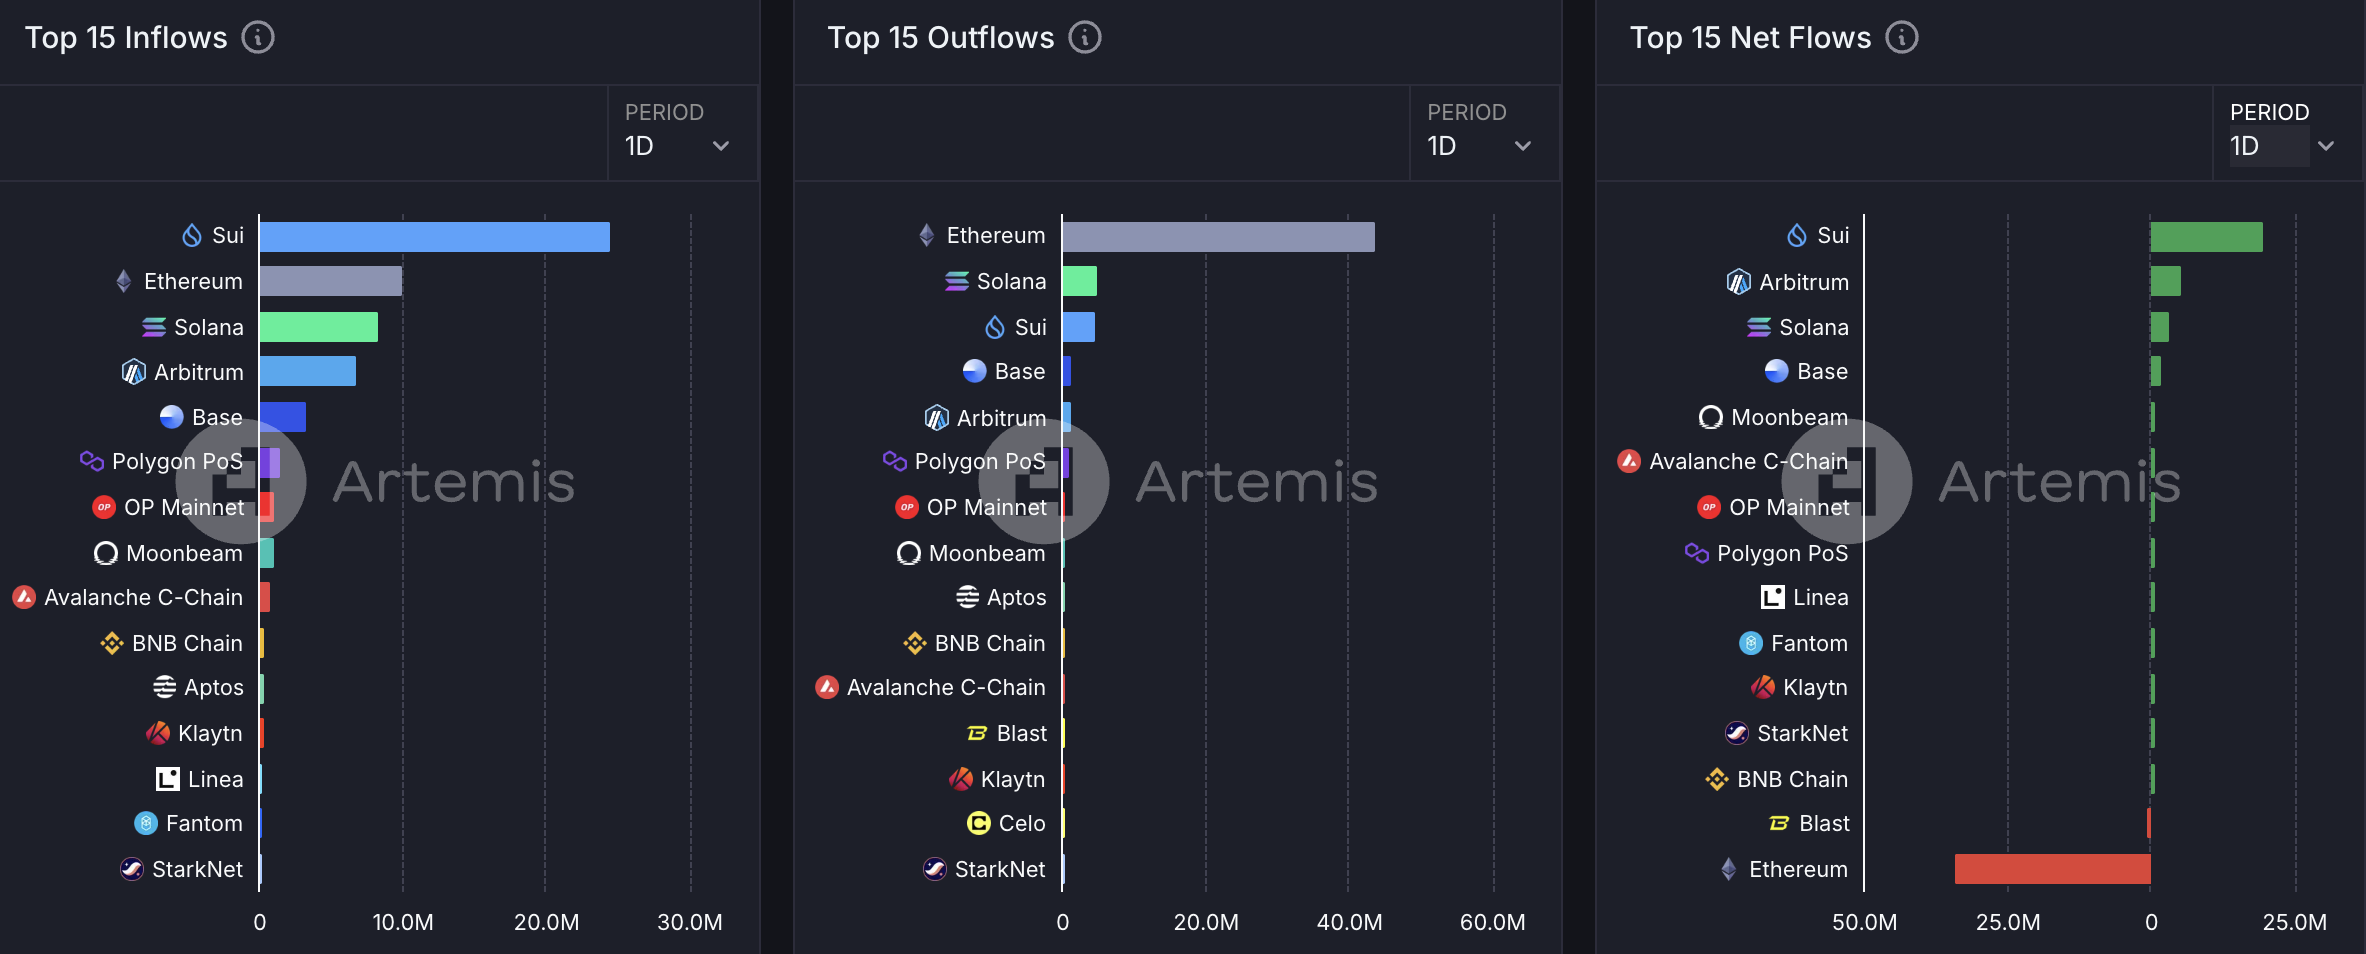
Task: Click the red Ethereum bar in Net Flows
Action: (x=2053, y=869)
